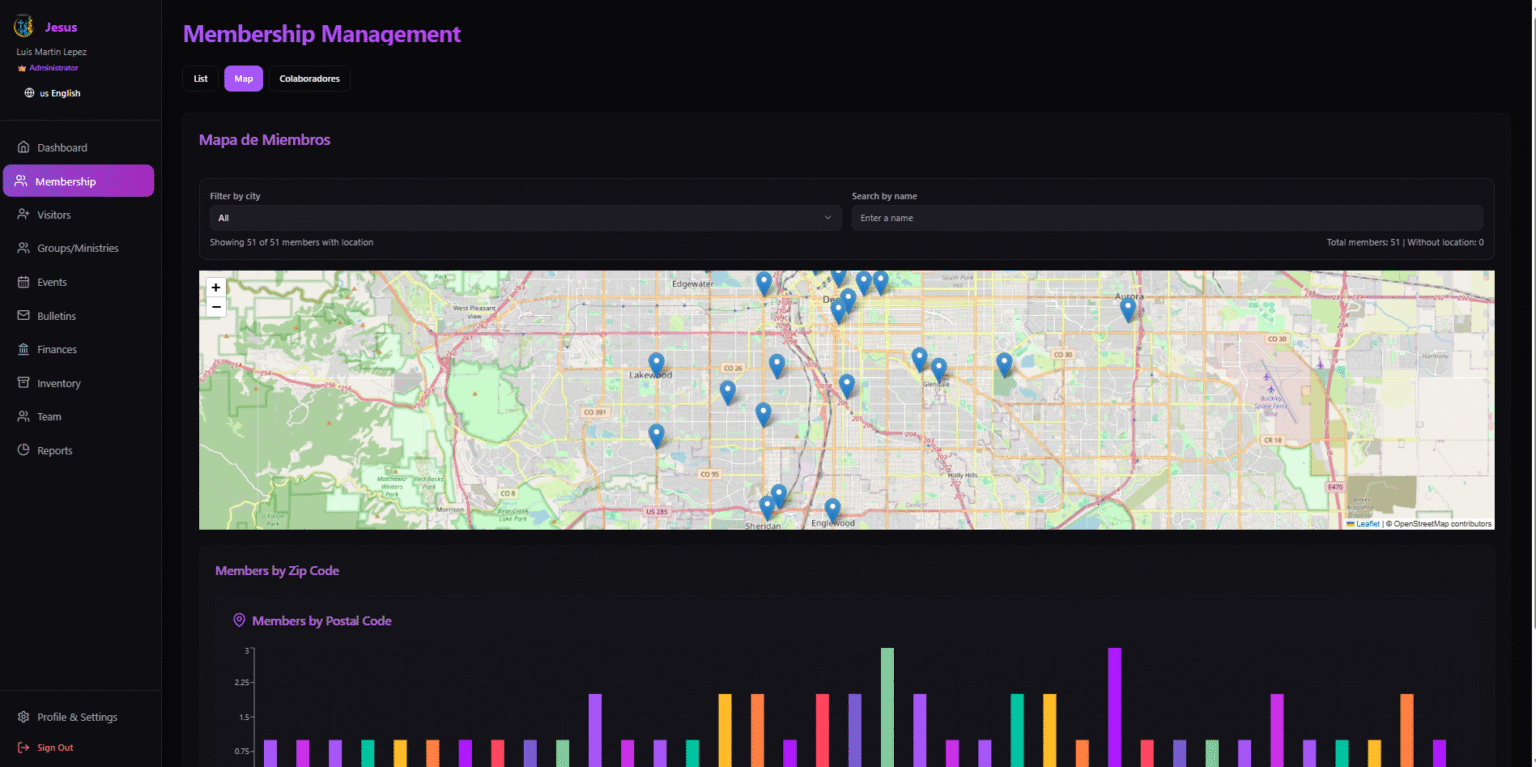The height and width of the screenshot is (767, 1536).
Task: Switch language via us English selector
Action: point(52,93)
